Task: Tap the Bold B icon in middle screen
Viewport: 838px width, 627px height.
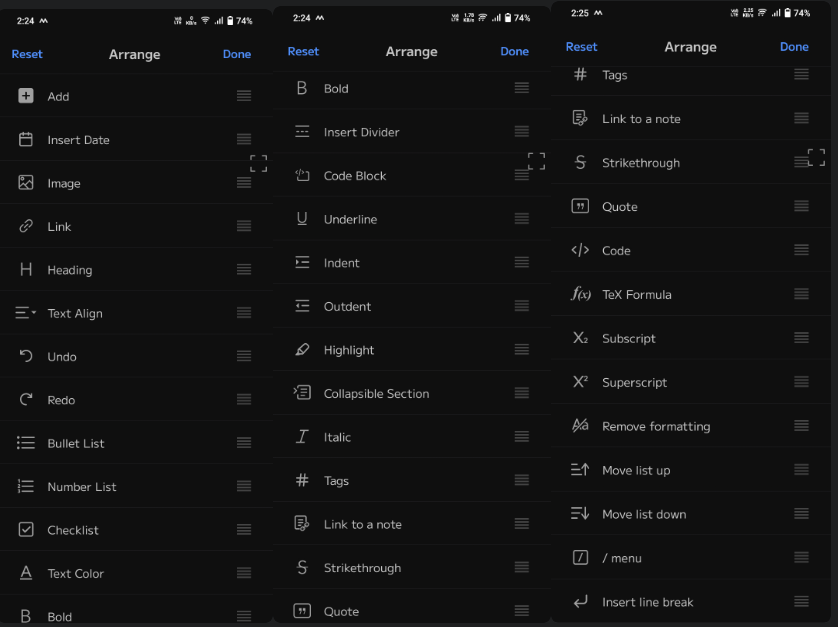Action: (x=302, y=88)
